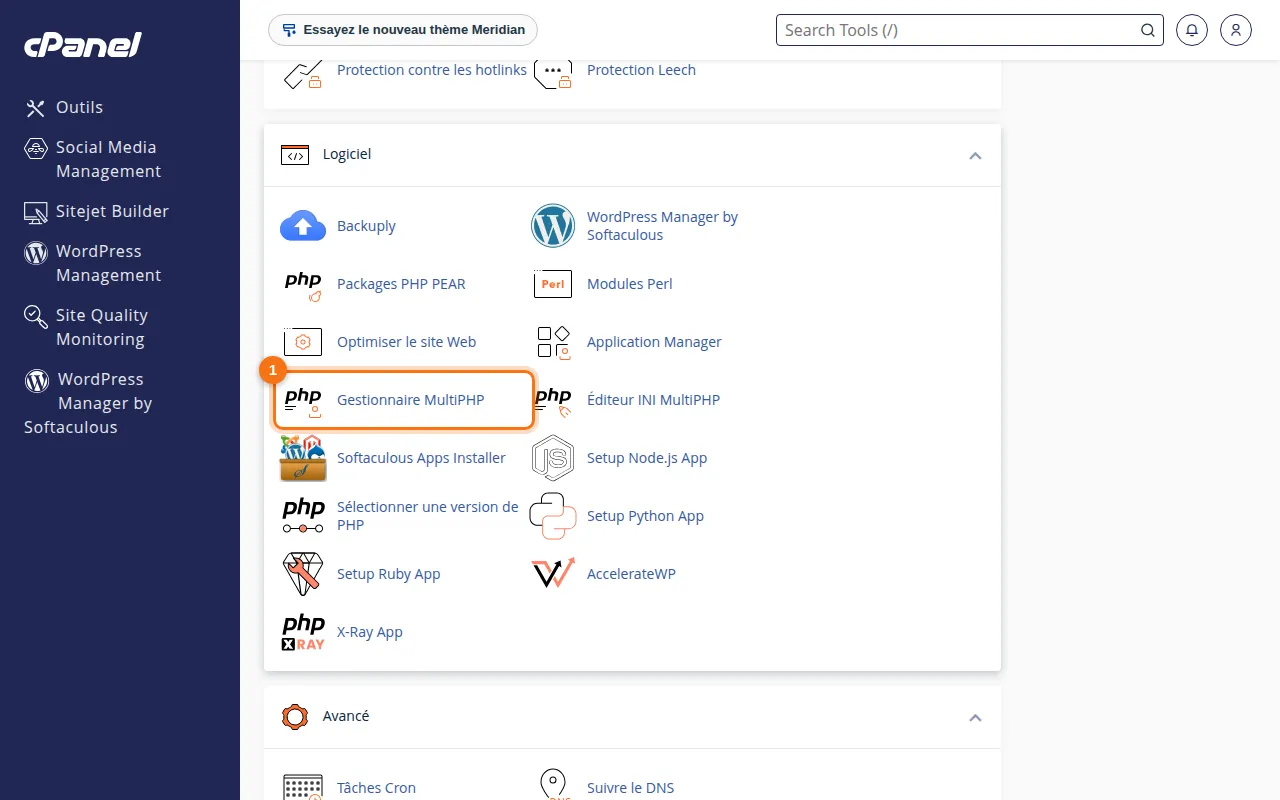The image size is (1280, 800).
Task: Open Application Manager link
Action: click(654, 342)
